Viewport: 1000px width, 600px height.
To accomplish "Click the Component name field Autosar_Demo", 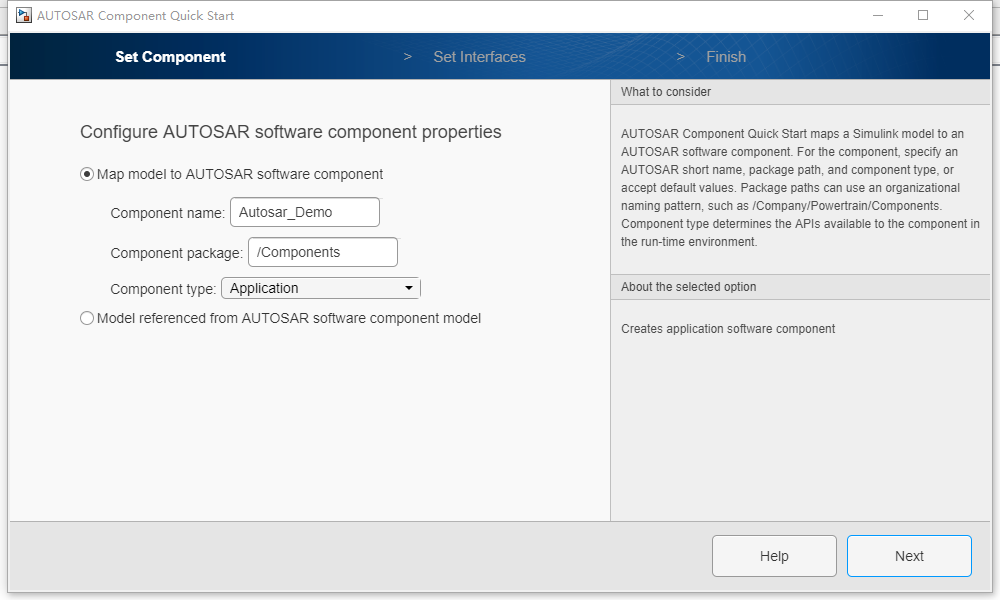I will pos(305,212).
